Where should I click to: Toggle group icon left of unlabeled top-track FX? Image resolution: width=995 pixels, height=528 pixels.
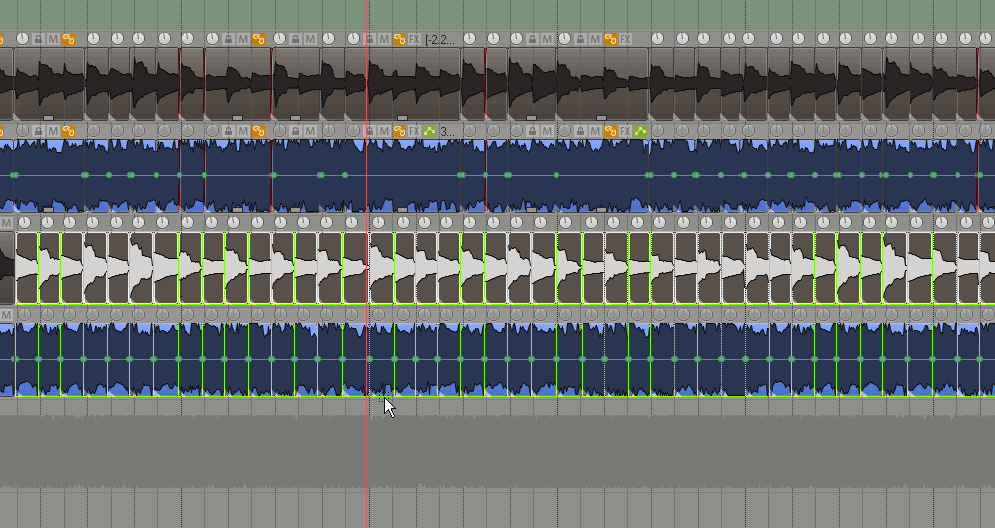pos(610,39)
